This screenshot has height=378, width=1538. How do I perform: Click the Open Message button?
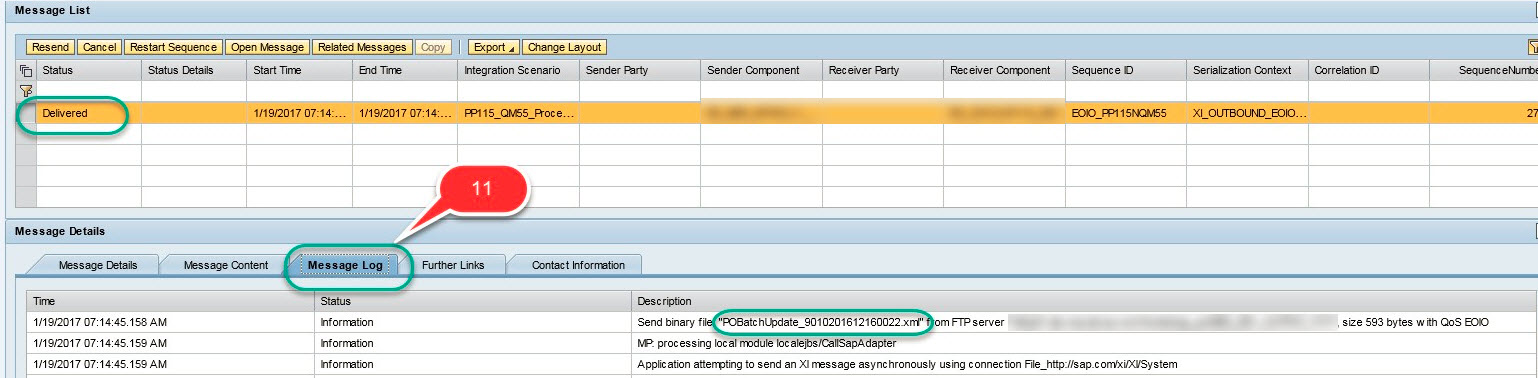267,47
